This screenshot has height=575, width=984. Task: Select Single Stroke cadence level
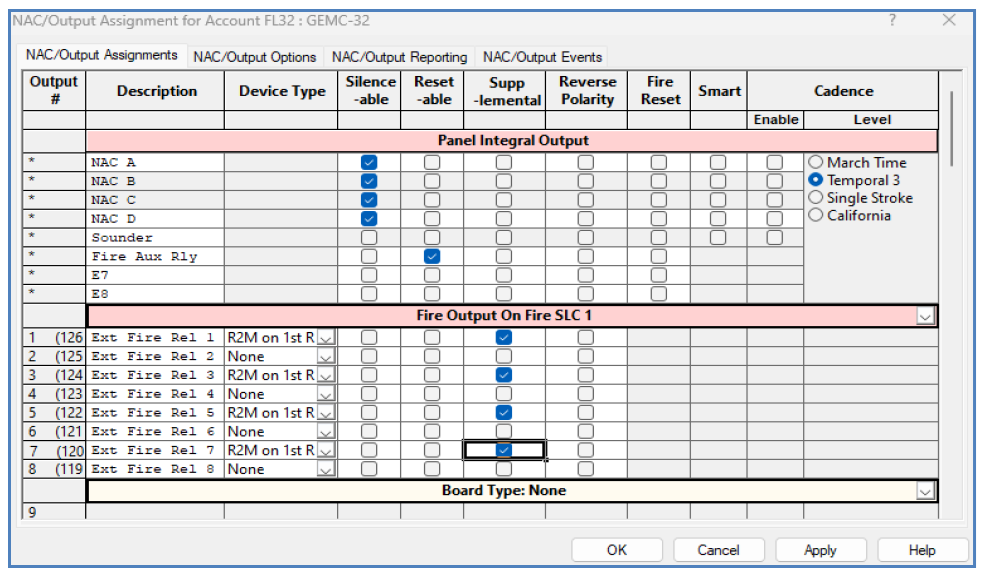click(815, 197)
